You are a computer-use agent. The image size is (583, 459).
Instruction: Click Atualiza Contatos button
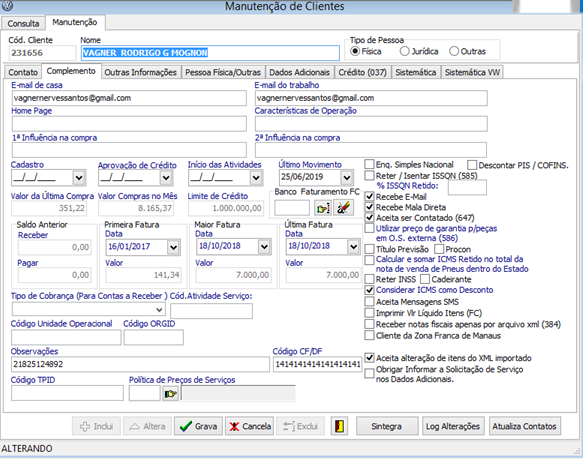pos(524,426)
